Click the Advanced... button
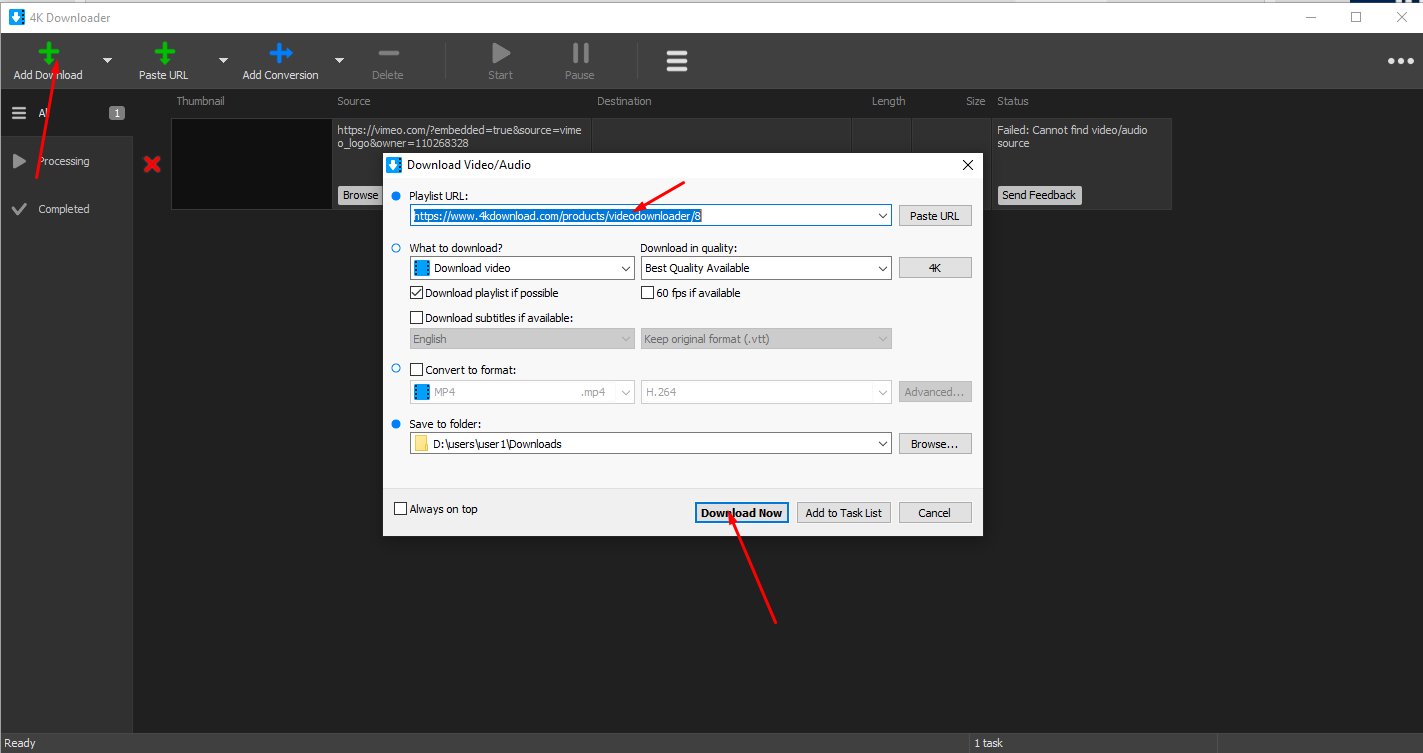 click(x=935, y=392)
